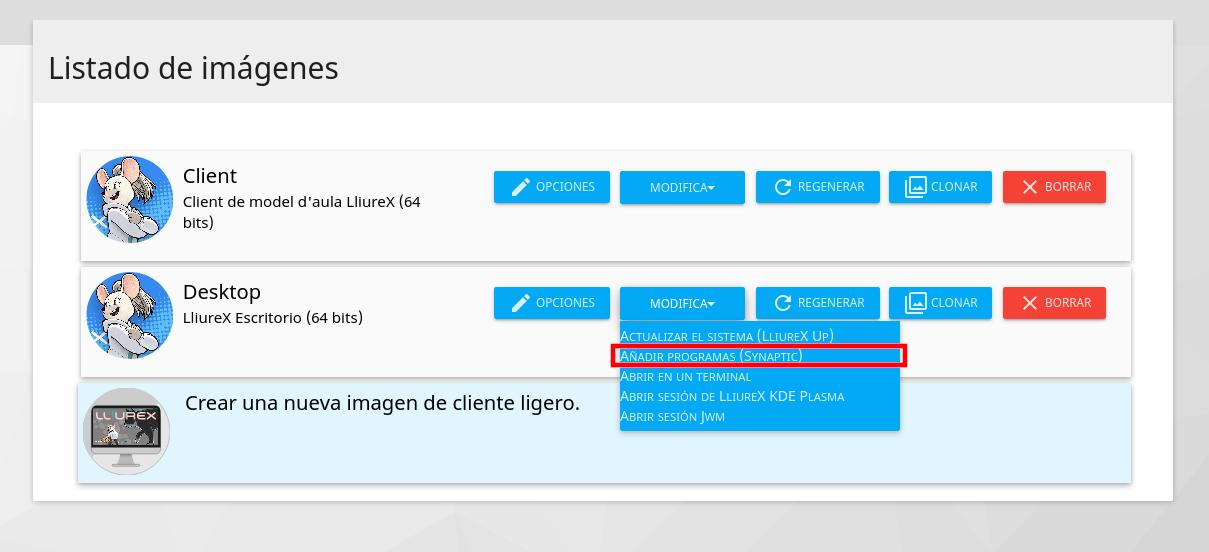Choose Abrir sesión de LliureX KDE Plasma
This screenshot has height=552, width=1209.
(x=732, y=396)
